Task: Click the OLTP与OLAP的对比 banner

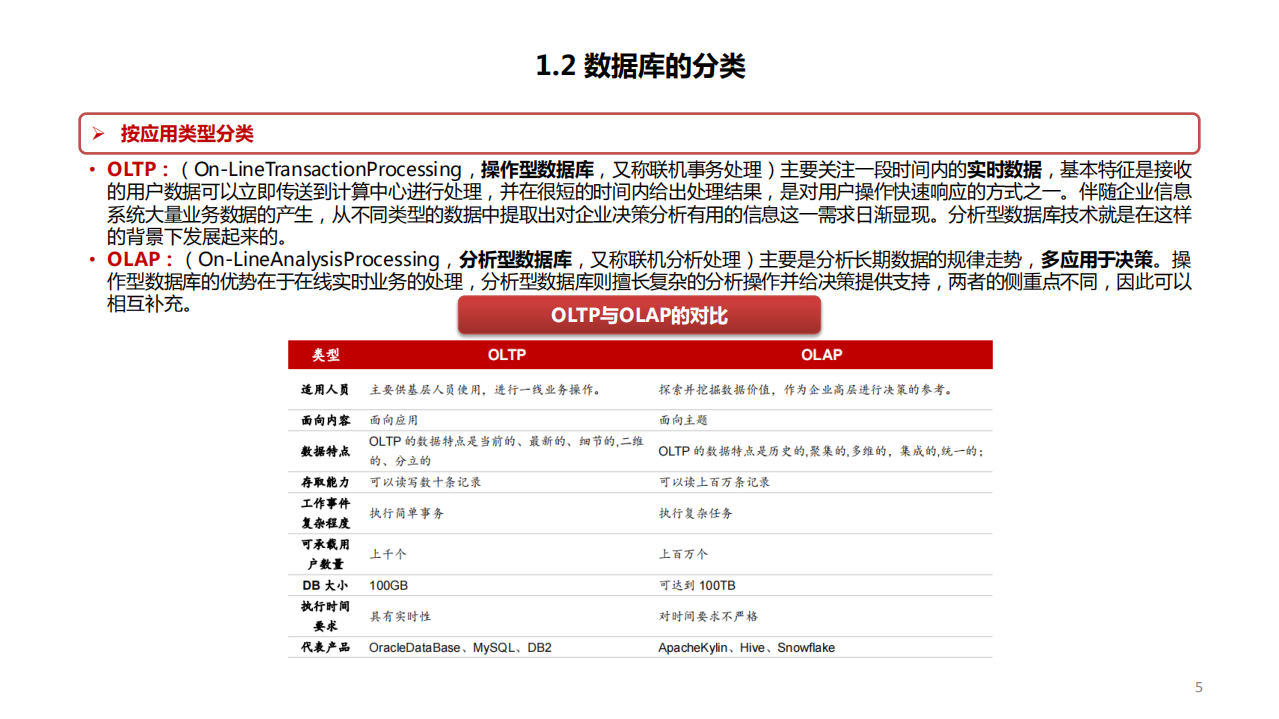Action: [x=639, y=315]
